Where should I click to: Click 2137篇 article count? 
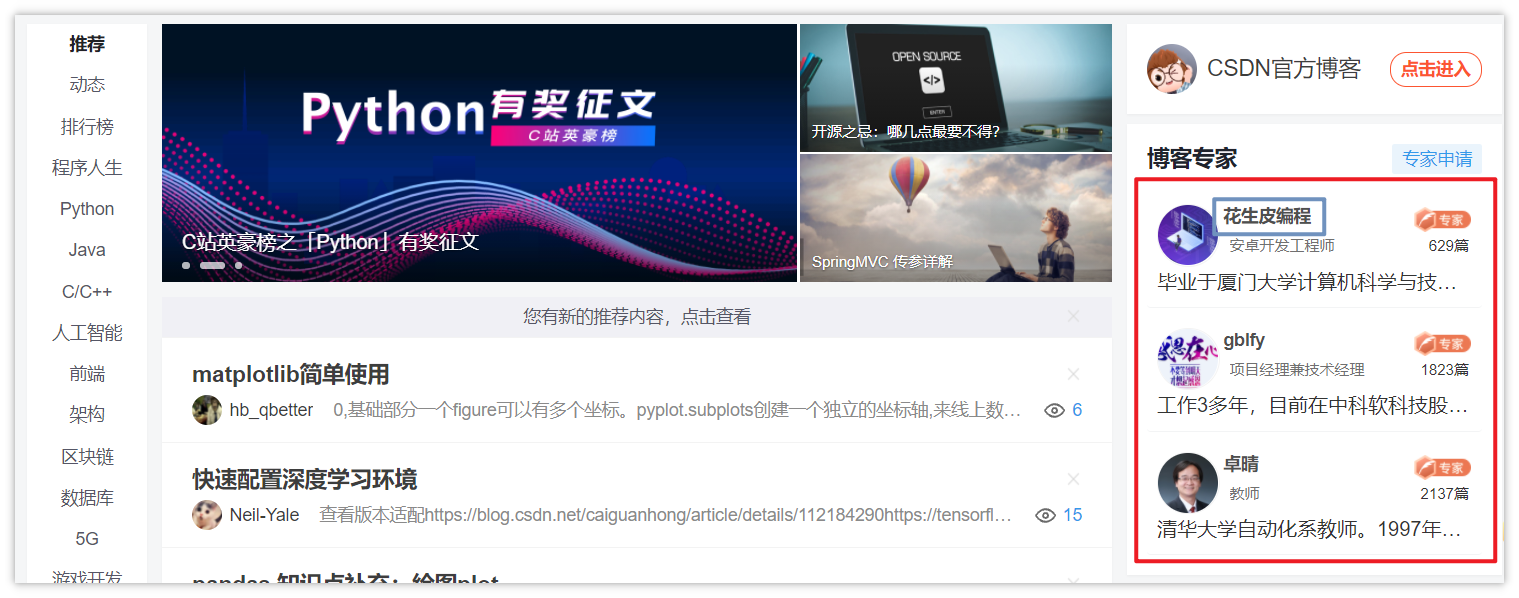[x=1445, y=494]
